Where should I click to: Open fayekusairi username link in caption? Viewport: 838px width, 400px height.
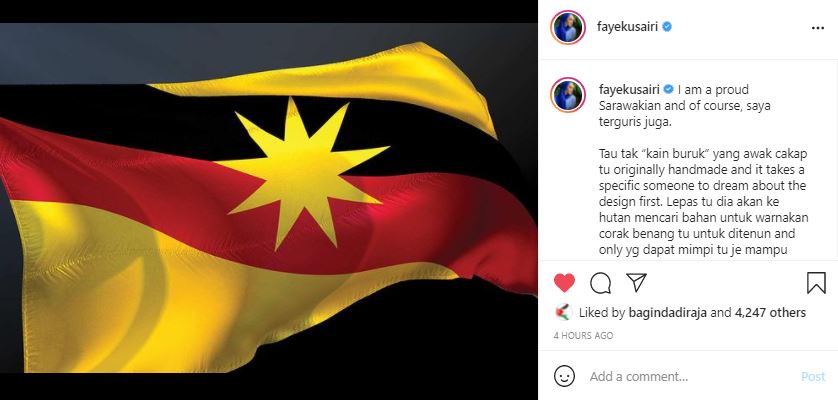pos(630,89)
